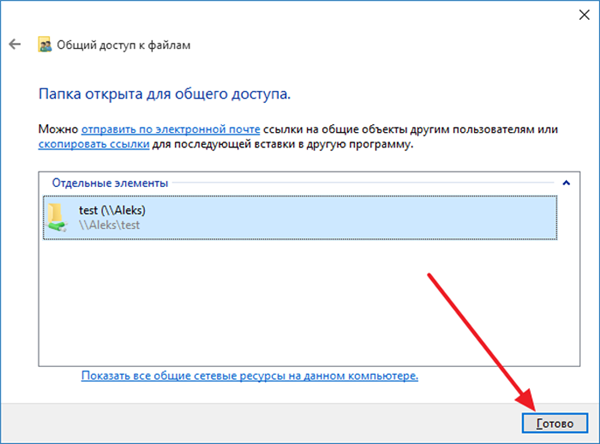Open the отправить по электронной почте link

click(170, 129)
